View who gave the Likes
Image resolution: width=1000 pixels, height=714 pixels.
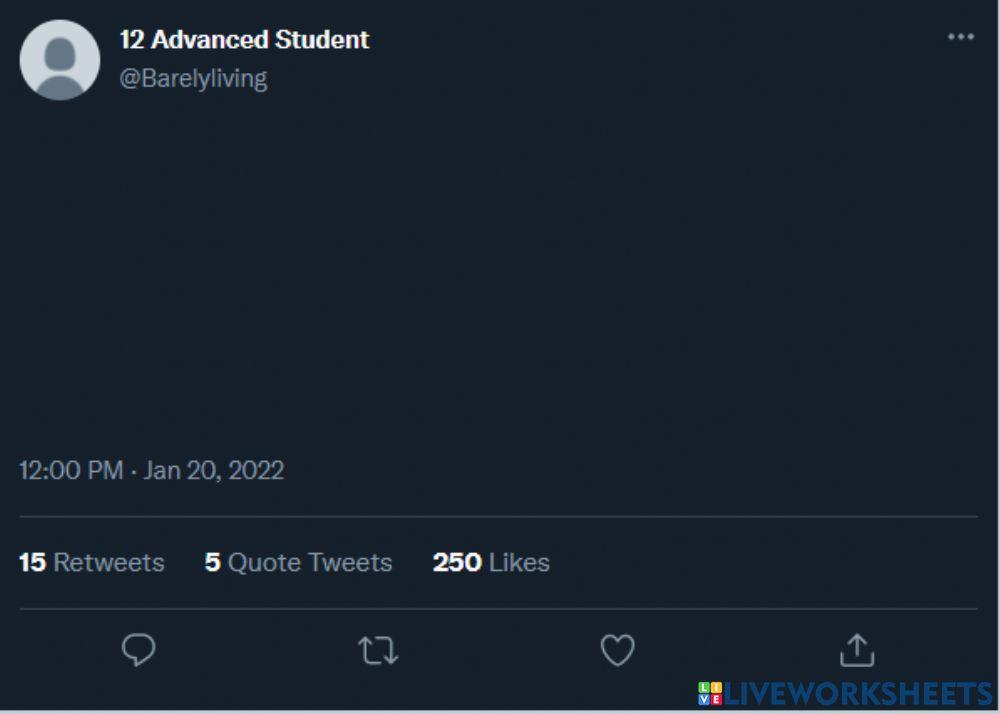tap(519, 563)
